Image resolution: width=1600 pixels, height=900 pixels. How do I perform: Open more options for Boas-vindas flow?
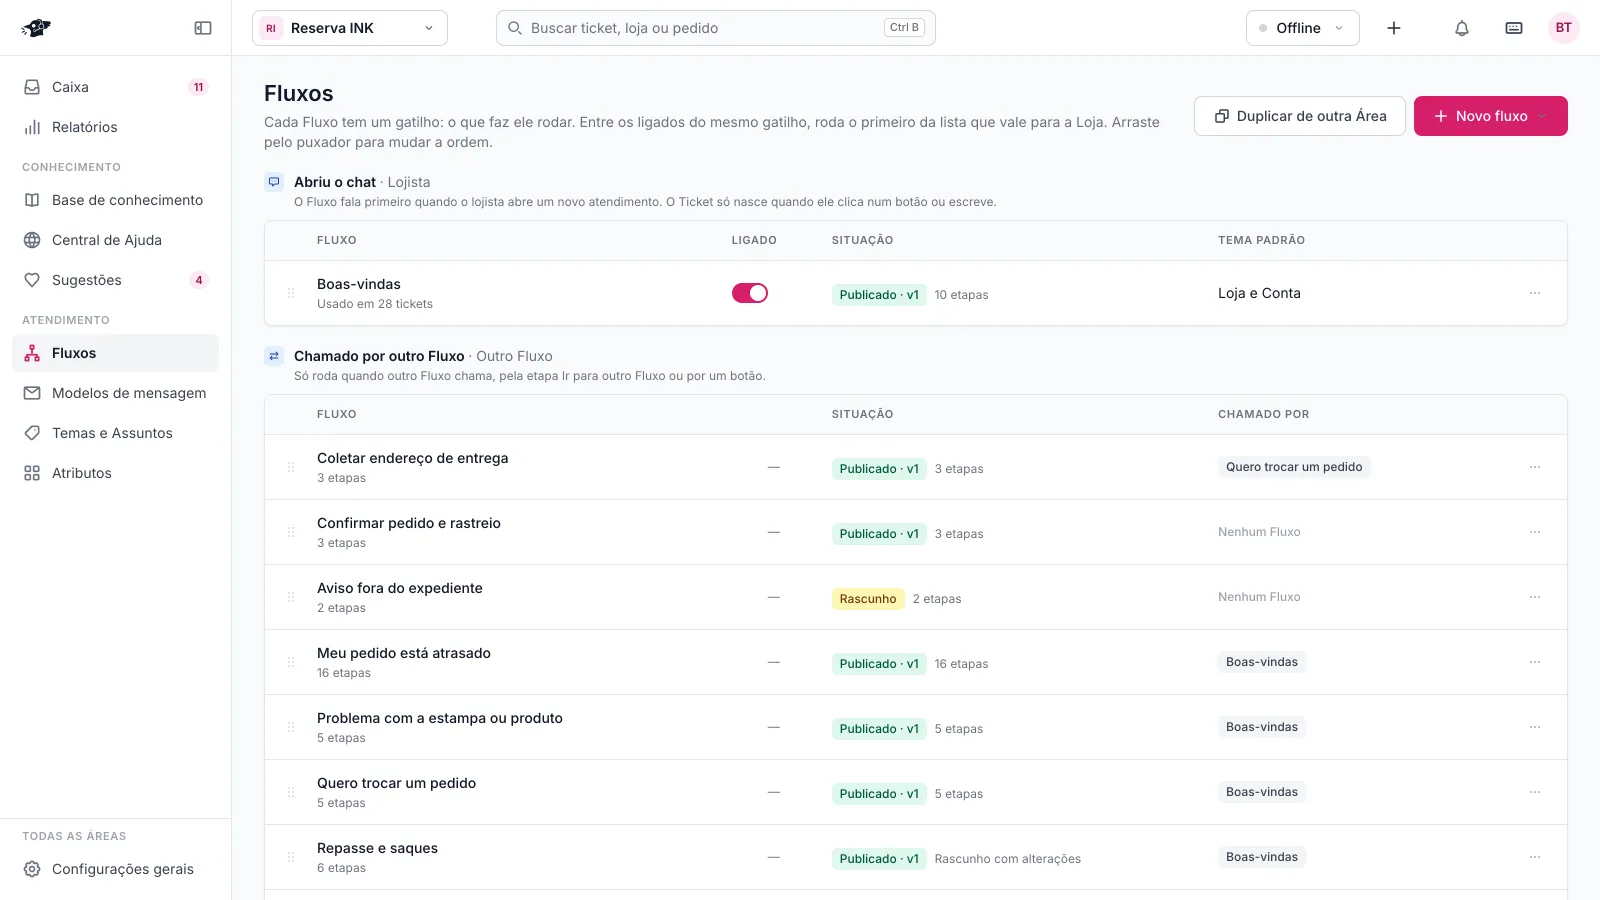pyautogui.click(x=1535, y=293)
